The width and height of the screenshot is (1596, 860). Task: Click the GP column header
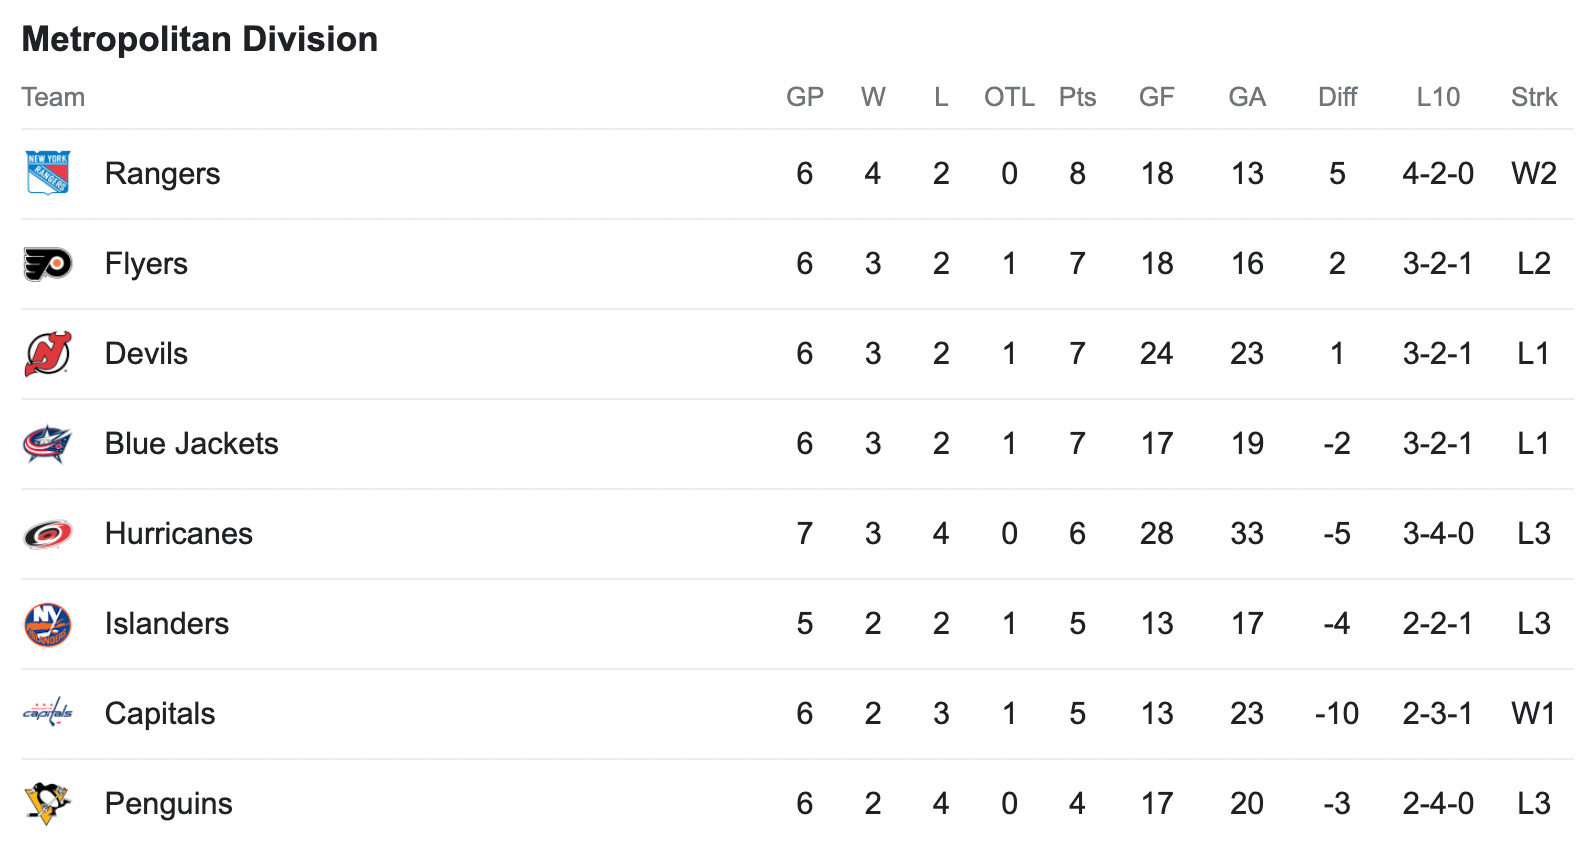[x=804, y=97]
